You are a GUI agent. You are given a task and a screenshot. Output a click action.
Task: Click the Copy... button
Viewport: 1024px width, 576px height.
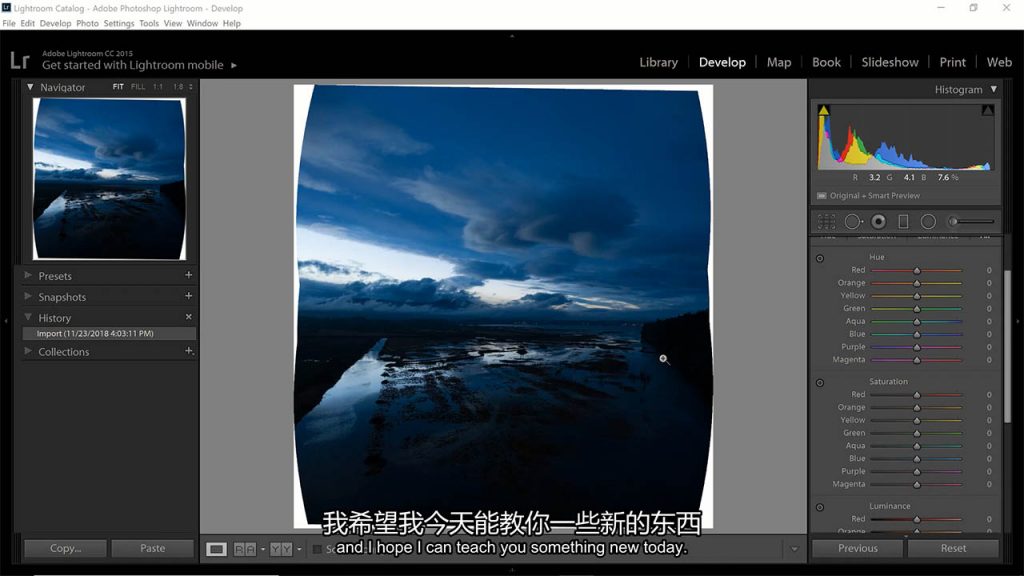[65, 549]
